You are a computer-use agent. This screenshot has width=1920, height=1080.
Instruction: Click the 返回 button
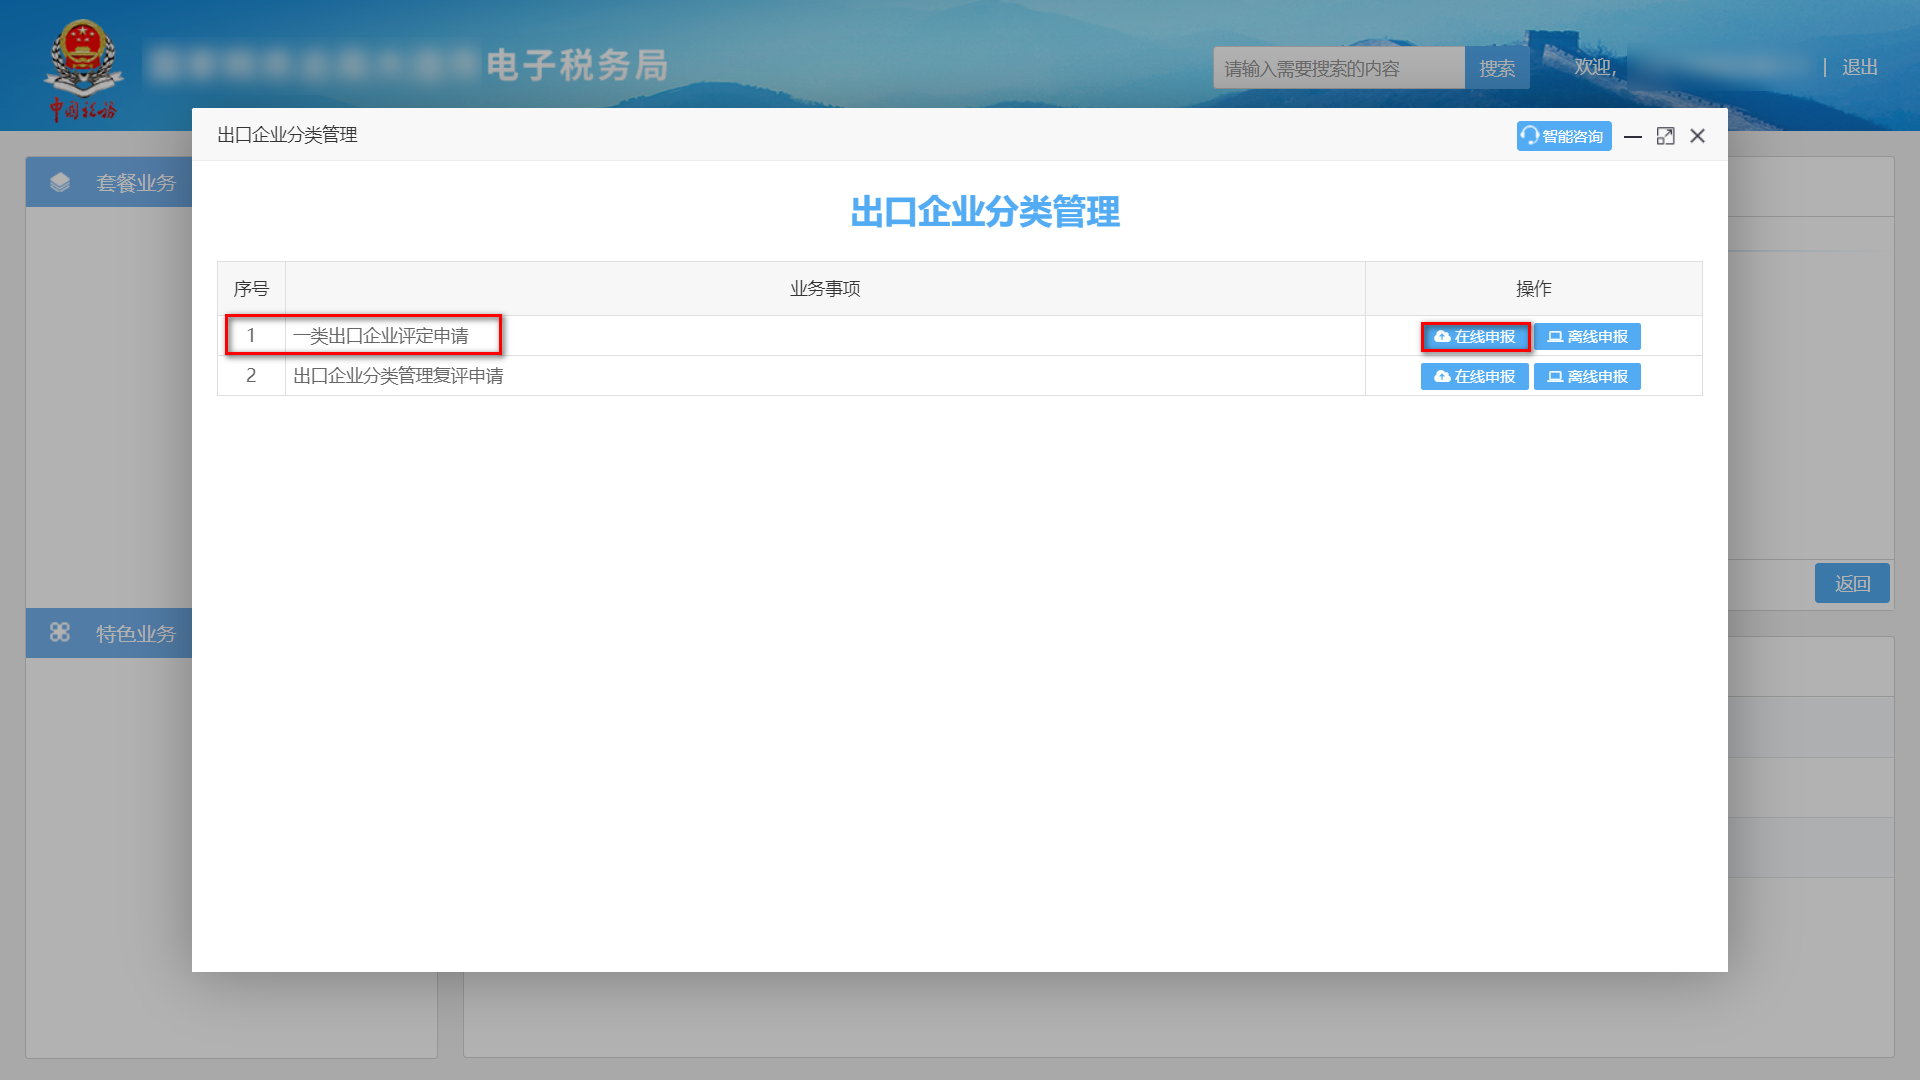(1852, 582)
